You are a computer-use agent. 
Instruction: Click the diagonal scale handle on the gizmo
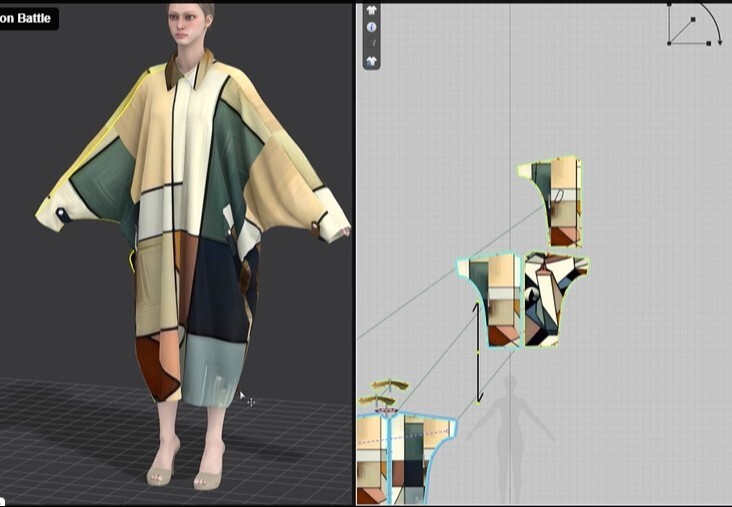693,19
